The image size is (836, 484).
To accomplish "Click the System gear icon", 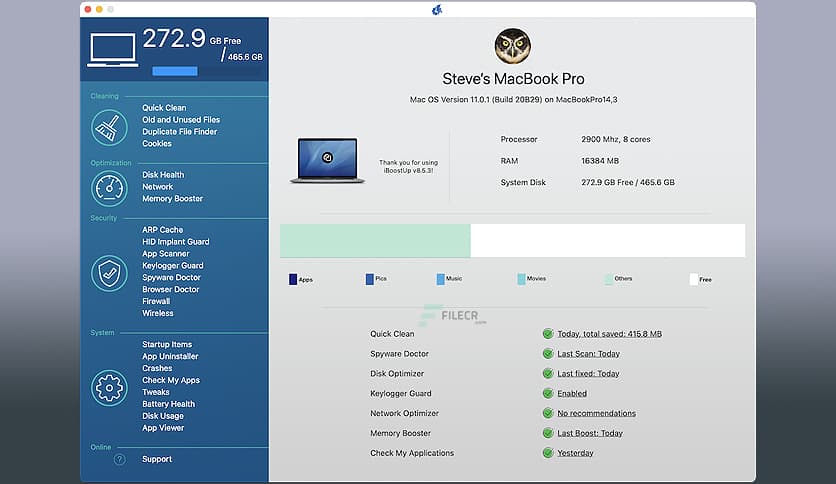I will point(109,387).
